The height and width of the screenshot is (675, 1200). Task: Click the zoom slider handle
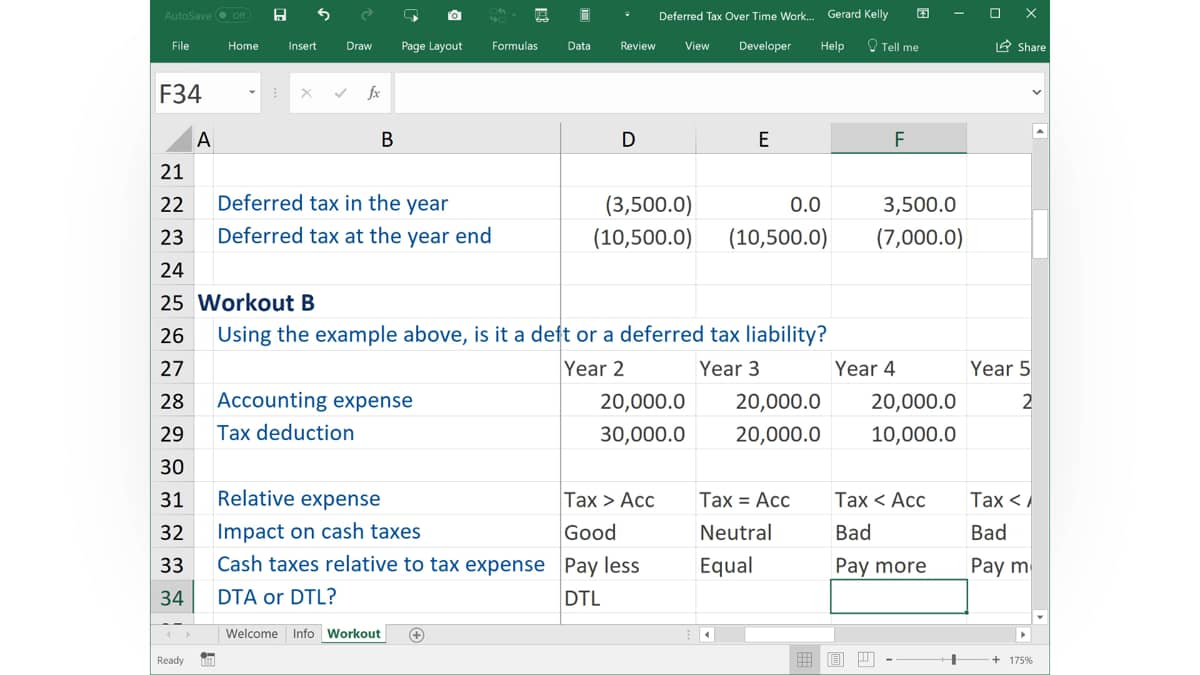pyautogui.click(x=955, y=660)
